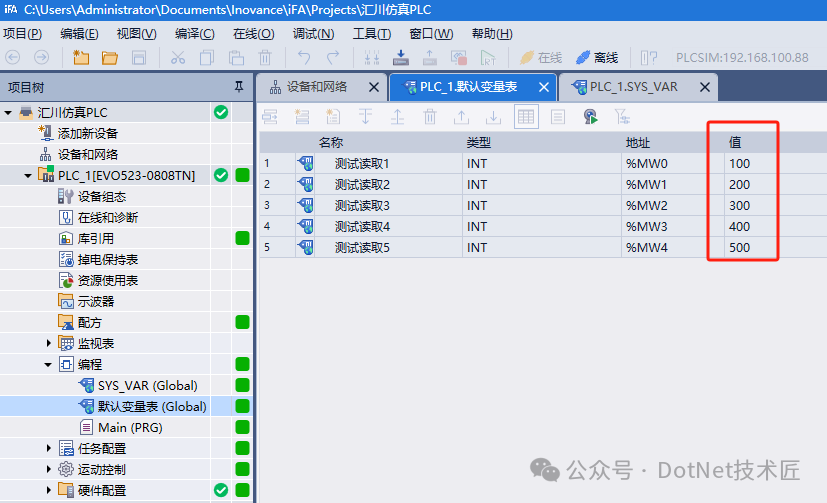Click the add new variable row icon
Viewport: 827px width, 503px height.
tap(302, 117)
